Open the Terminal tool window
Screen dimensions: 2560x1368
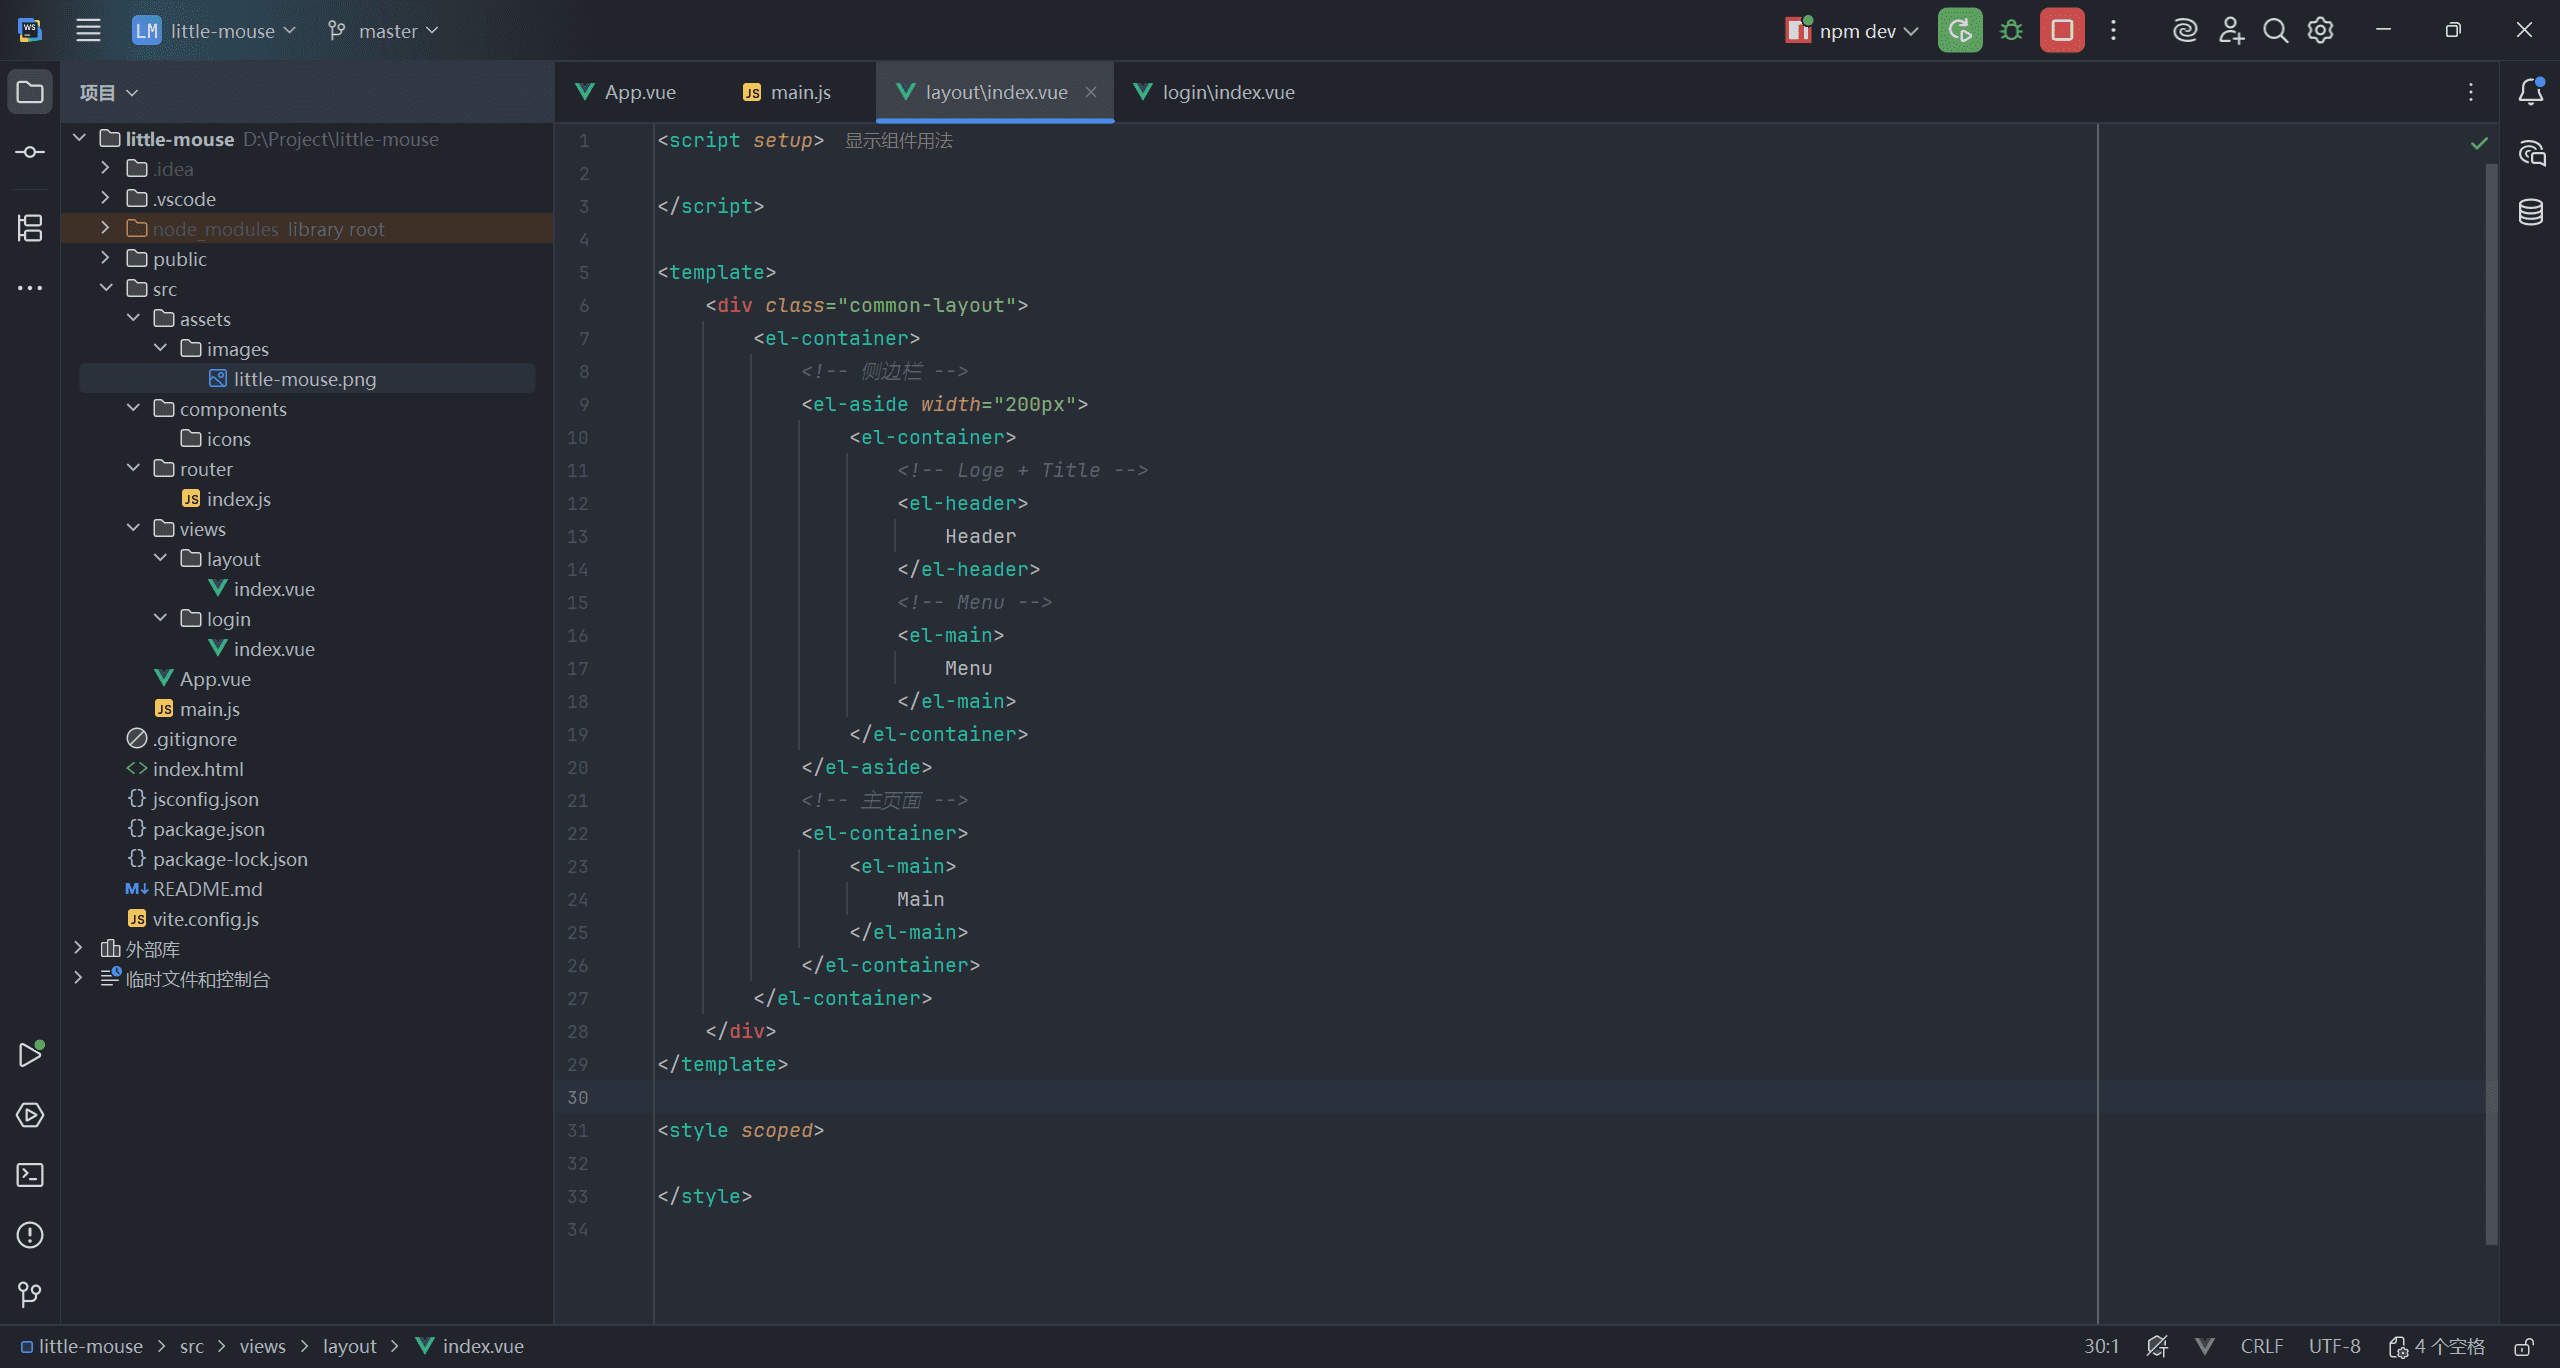pyautogui.click(x=30, y=1175)
